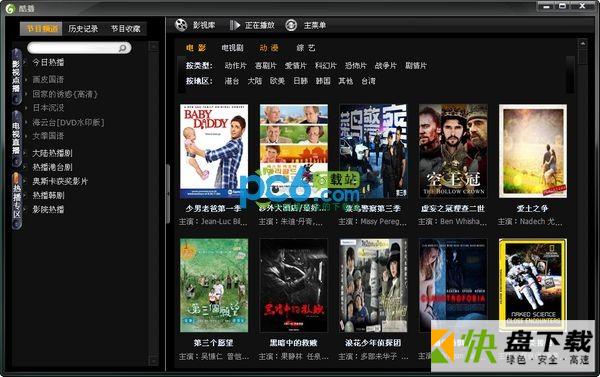
Task: Open the 综艺 category
Action: point(306,48)
